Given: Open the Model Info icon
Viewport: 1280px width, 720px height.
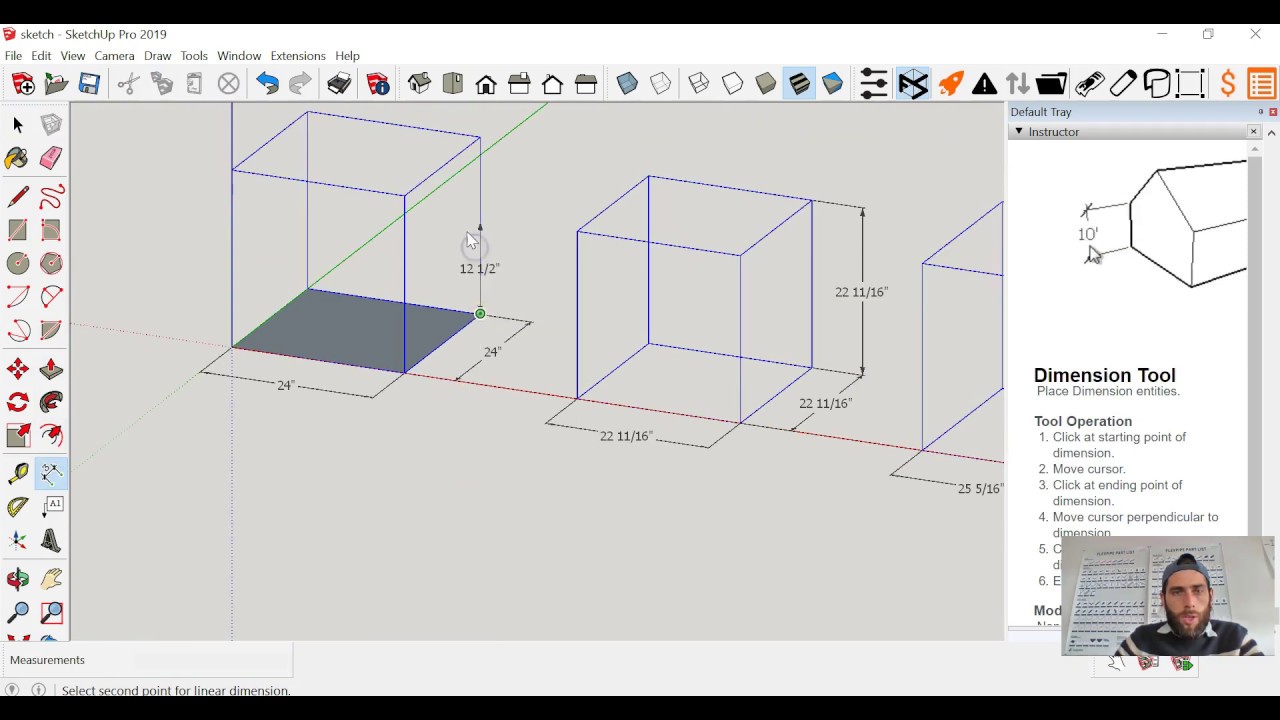Looking at the screenshot, I should [377, 84].
